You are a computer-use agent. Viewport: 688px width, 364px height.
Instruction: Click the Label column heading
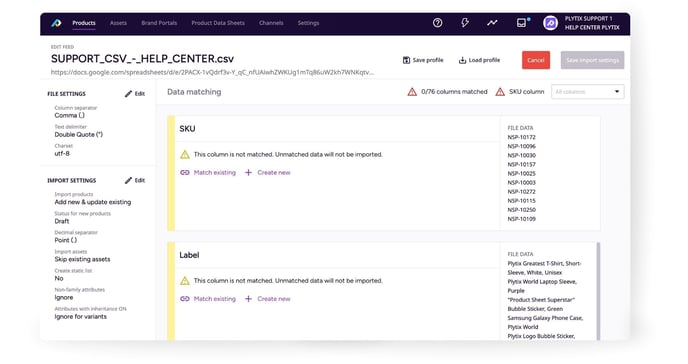tap(189, 255)
